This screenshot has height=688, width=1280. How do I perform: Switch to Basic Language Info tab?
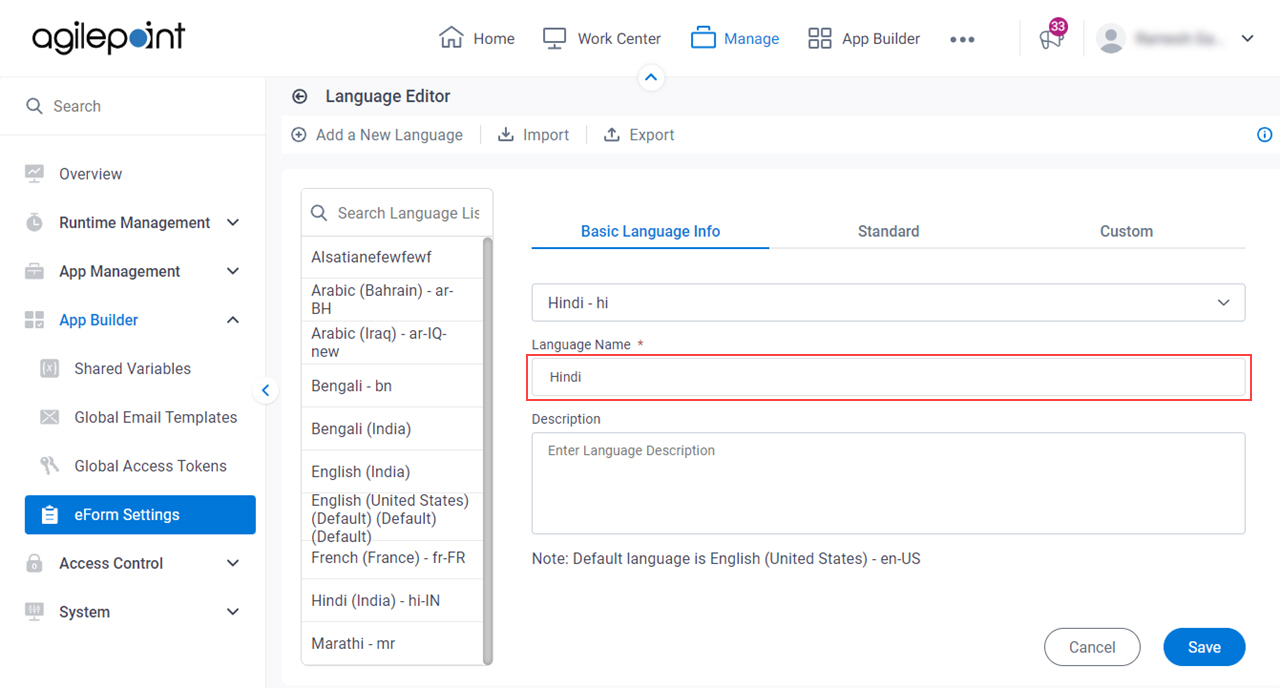(650, 231)
